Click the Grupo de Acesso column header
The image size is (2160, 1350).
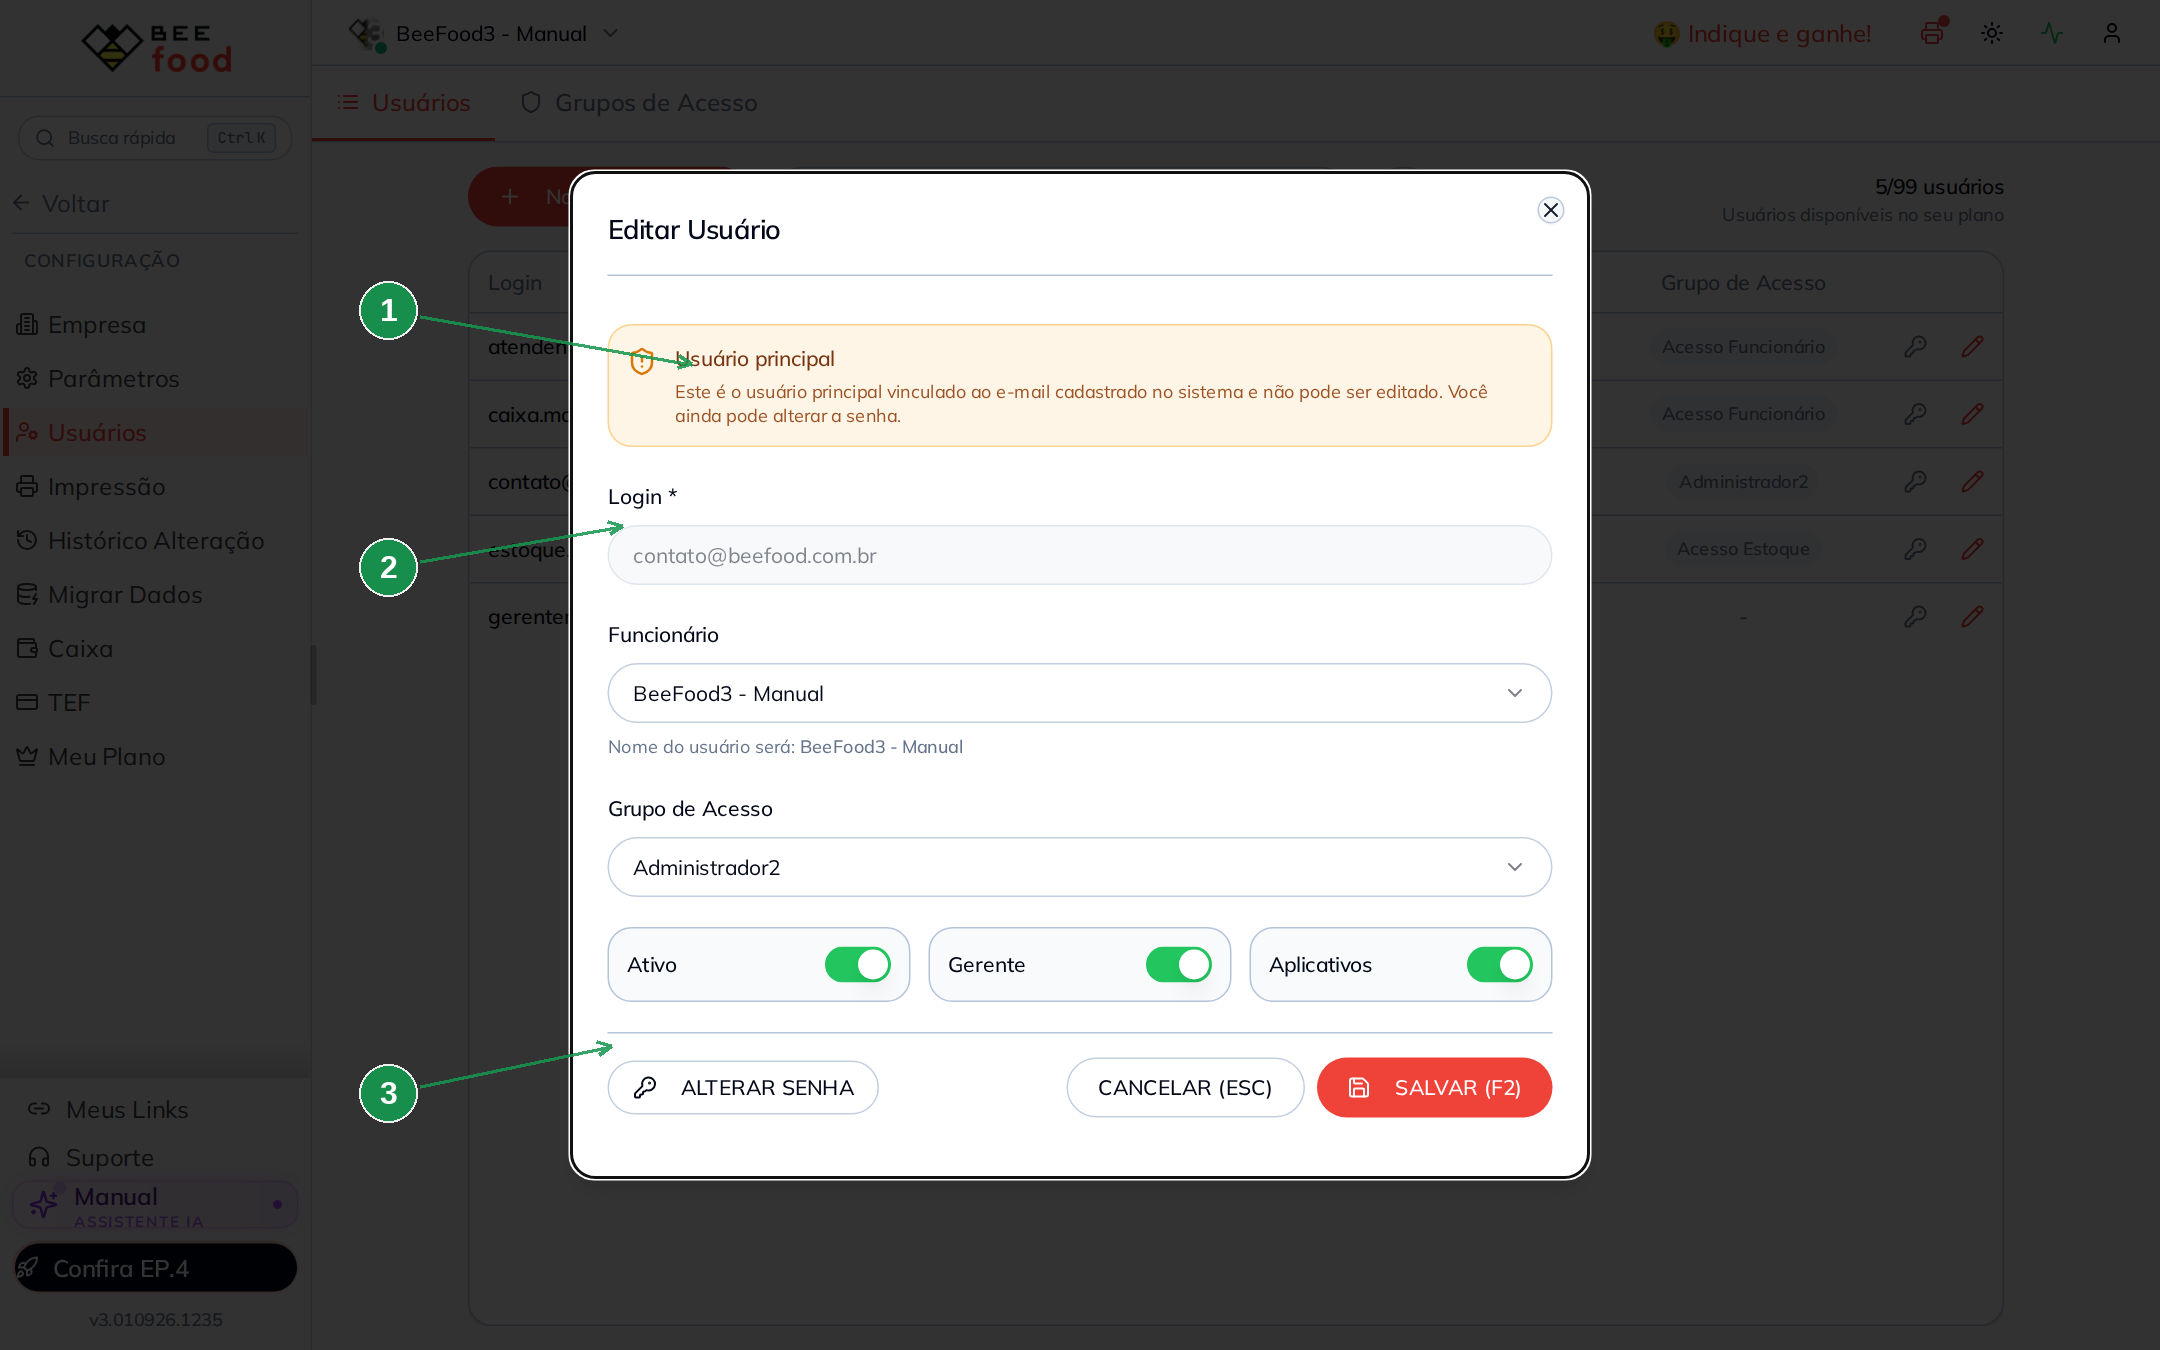(x=1743, y=283)
